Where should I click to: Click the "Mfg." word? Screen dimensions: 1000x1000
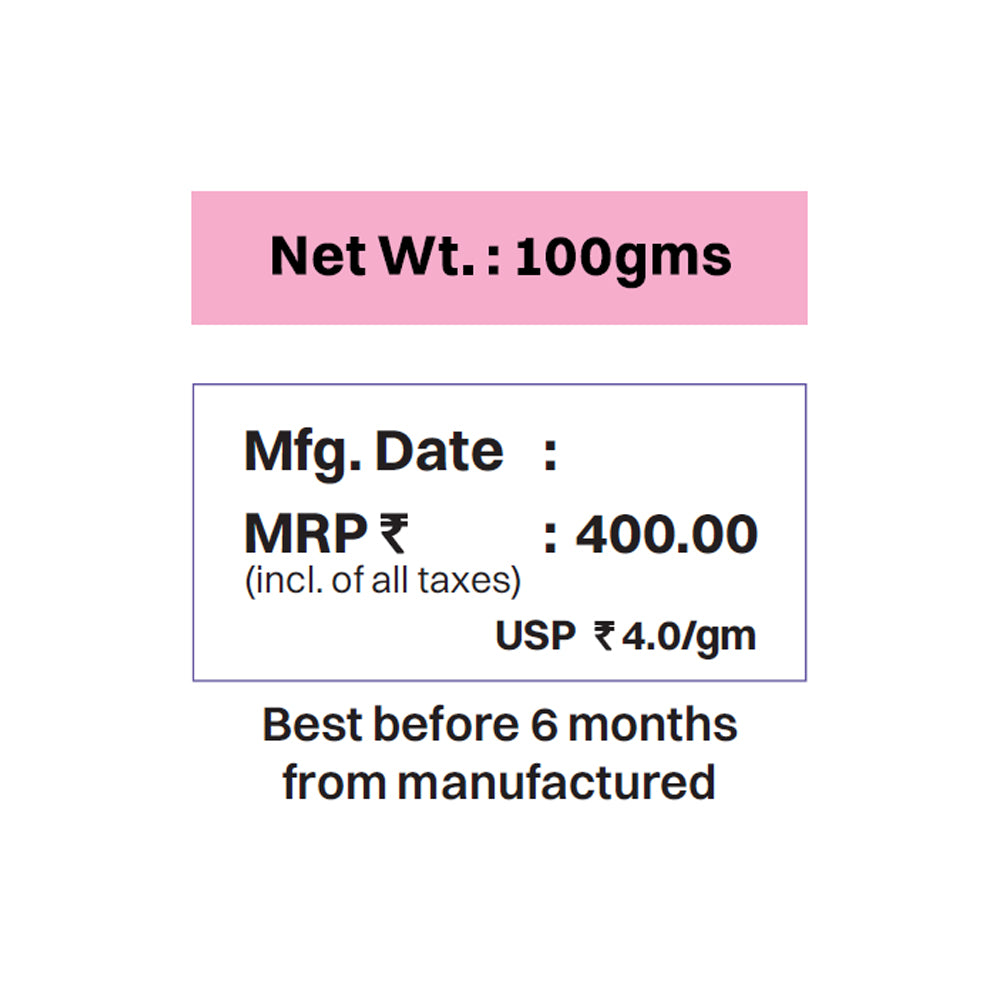(303, 453)
